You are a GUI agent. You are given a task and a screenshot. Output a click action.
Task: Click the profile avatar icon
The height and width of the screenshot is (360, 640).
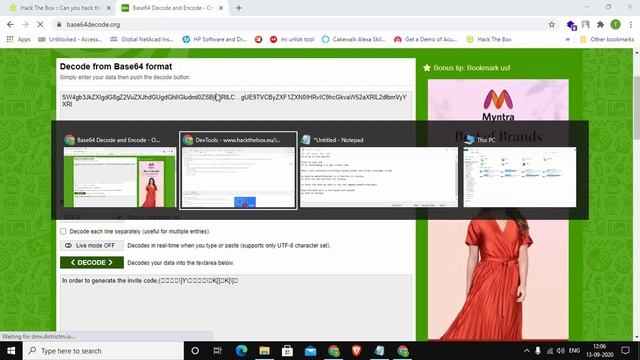[616, 24]
